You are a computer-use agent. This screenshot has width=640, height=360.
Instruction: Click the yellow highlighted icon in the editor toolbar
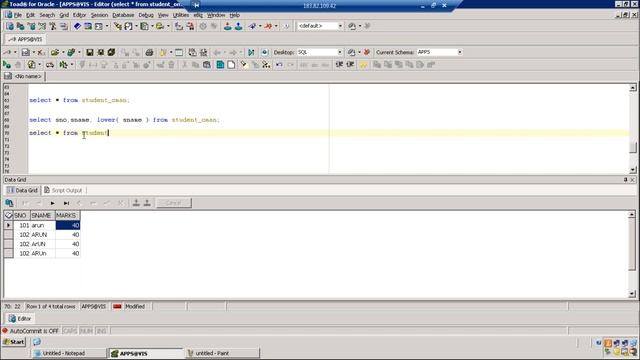[363, 65]
